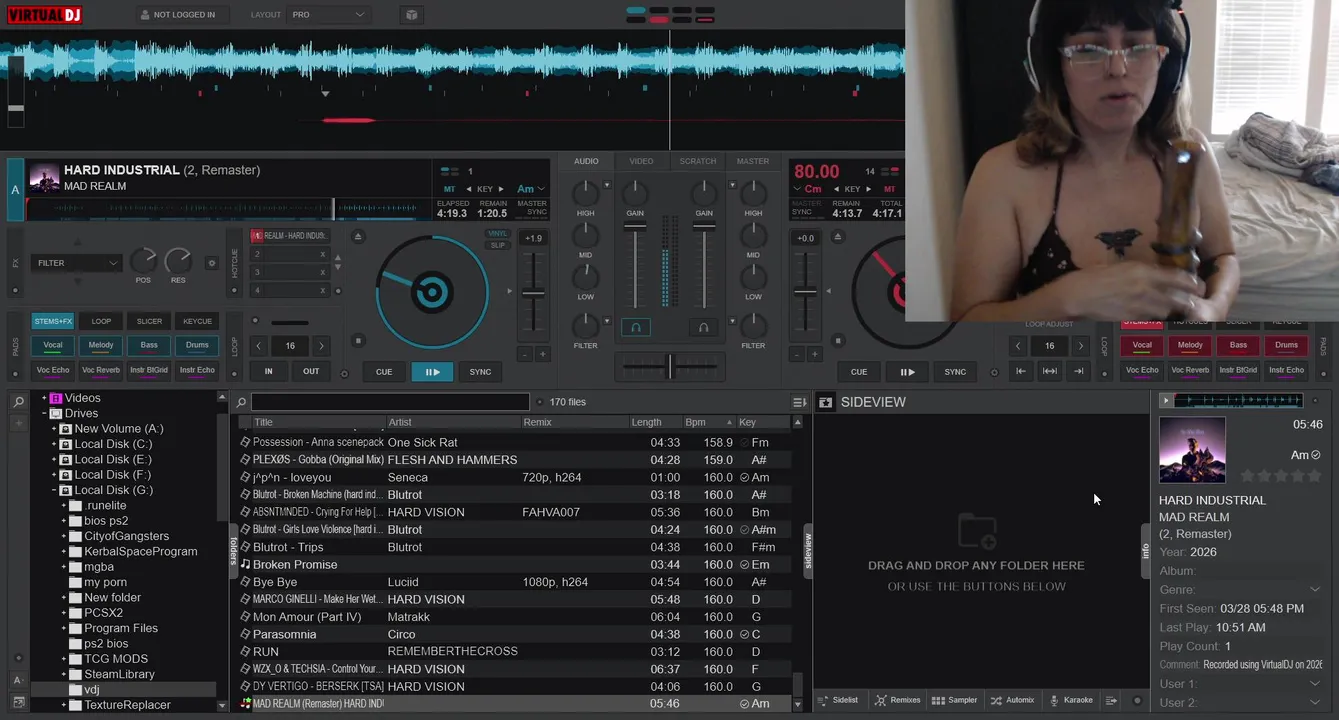The width and height of the screenshot is (1339, 720).
Task: Click the crossfader slider
Action: point(670,366)
